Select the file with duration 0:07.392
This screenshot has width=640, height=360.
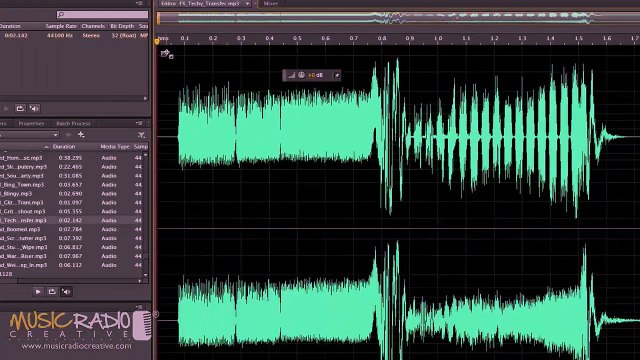pos(71,238)
